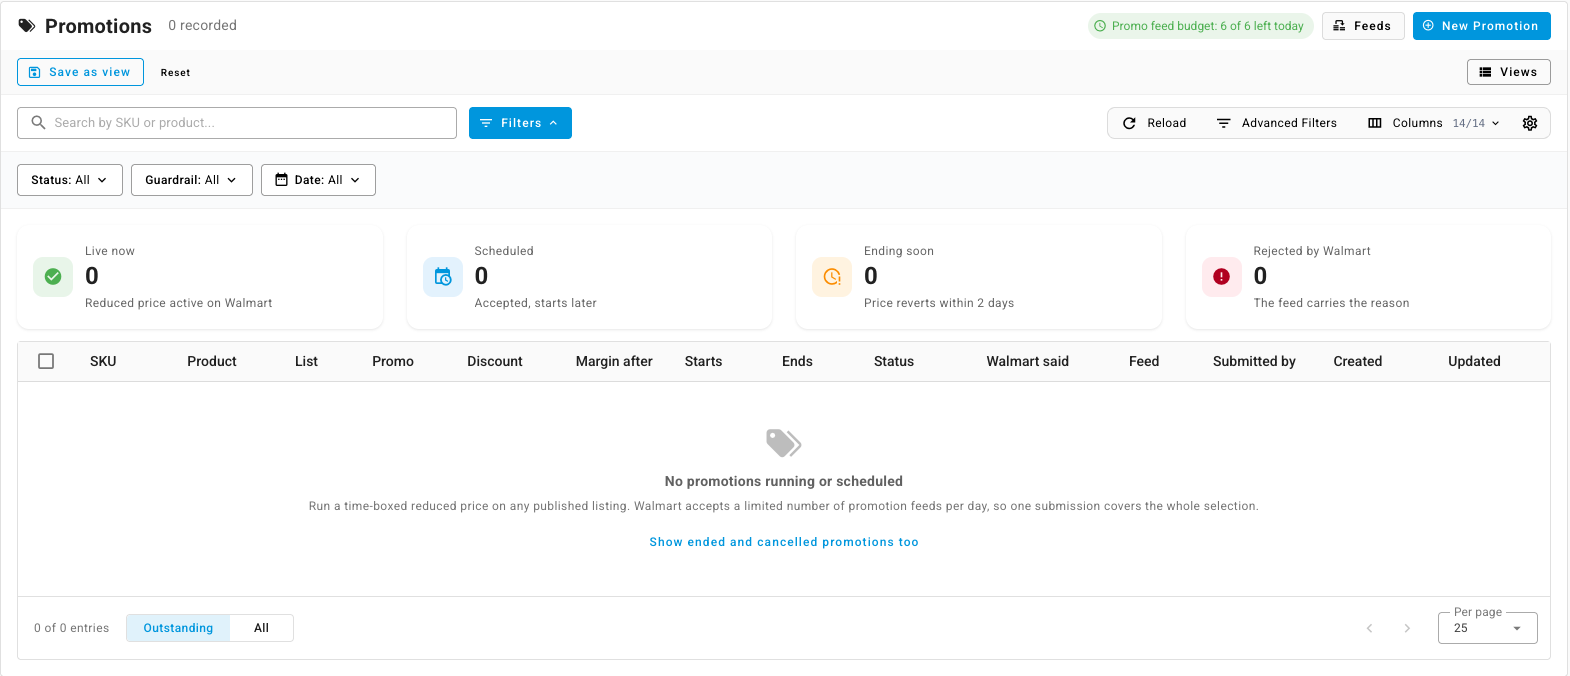The width and height of the screenshot is (1570, 676).
Task: Switch to All entries
Action: click(261, 628)
